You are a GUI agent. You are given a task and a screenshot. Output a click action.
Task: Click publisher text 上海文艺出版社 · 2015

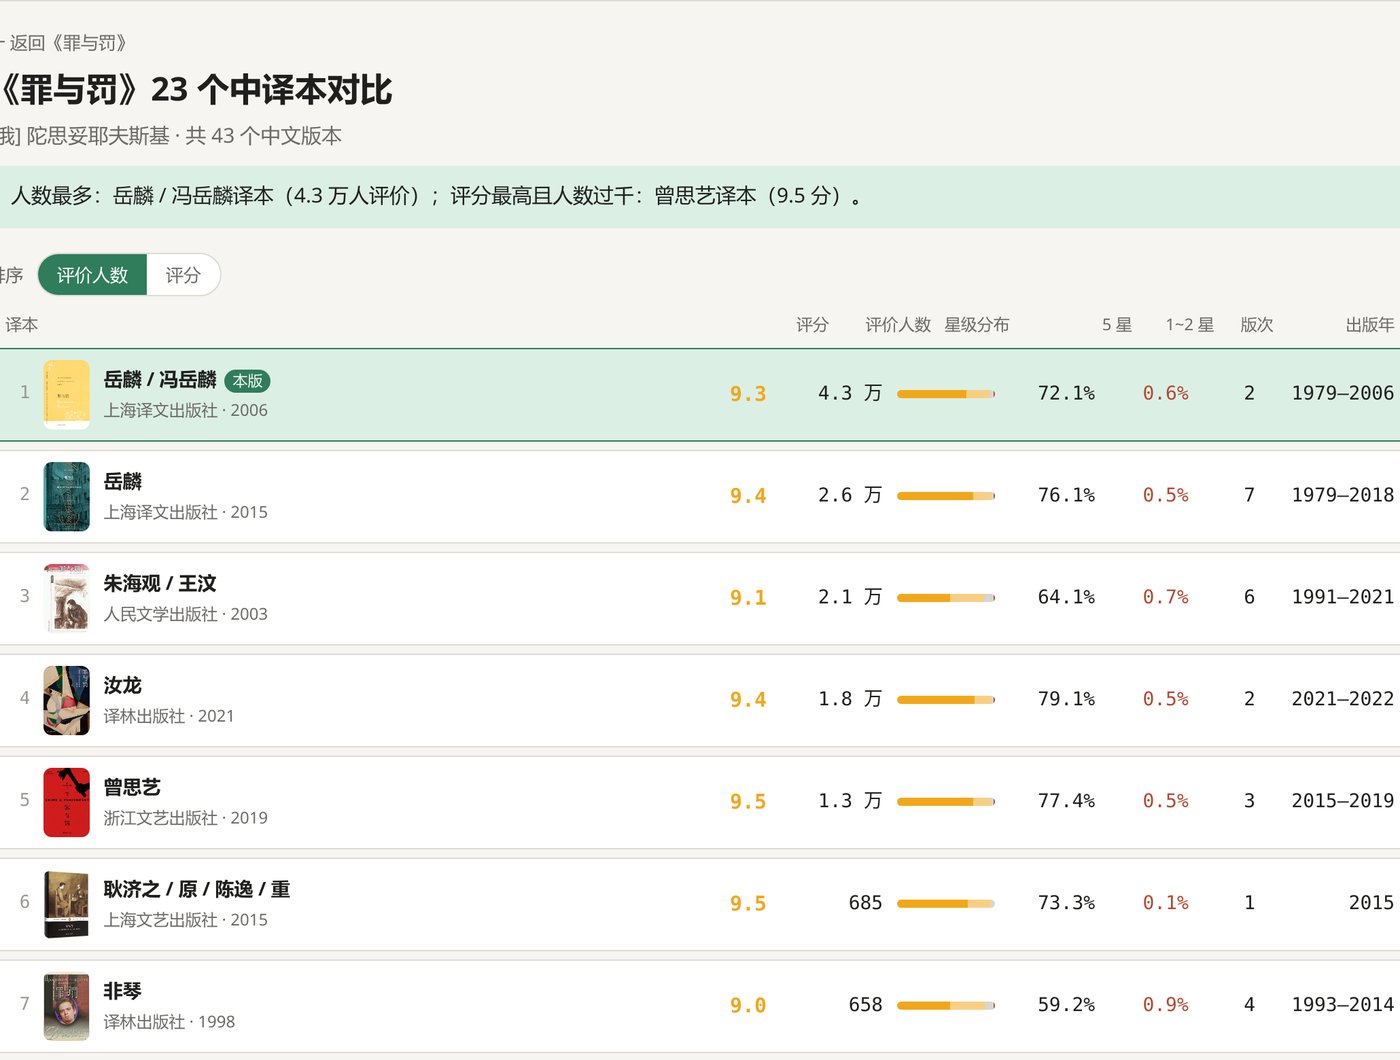tap(186, 921)
